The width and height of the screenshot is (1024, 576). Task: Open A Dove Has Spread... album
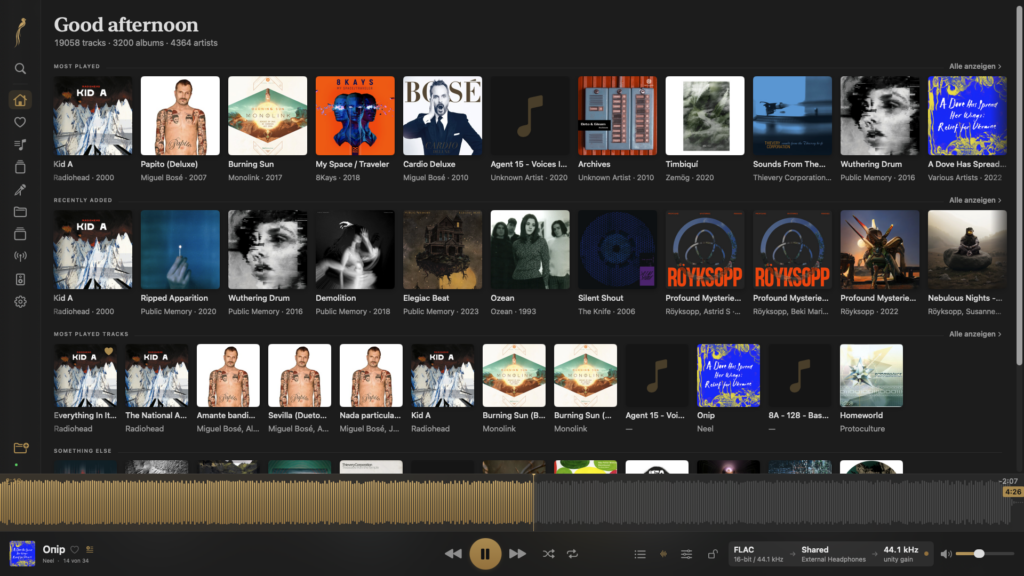(x=968, y=116)
